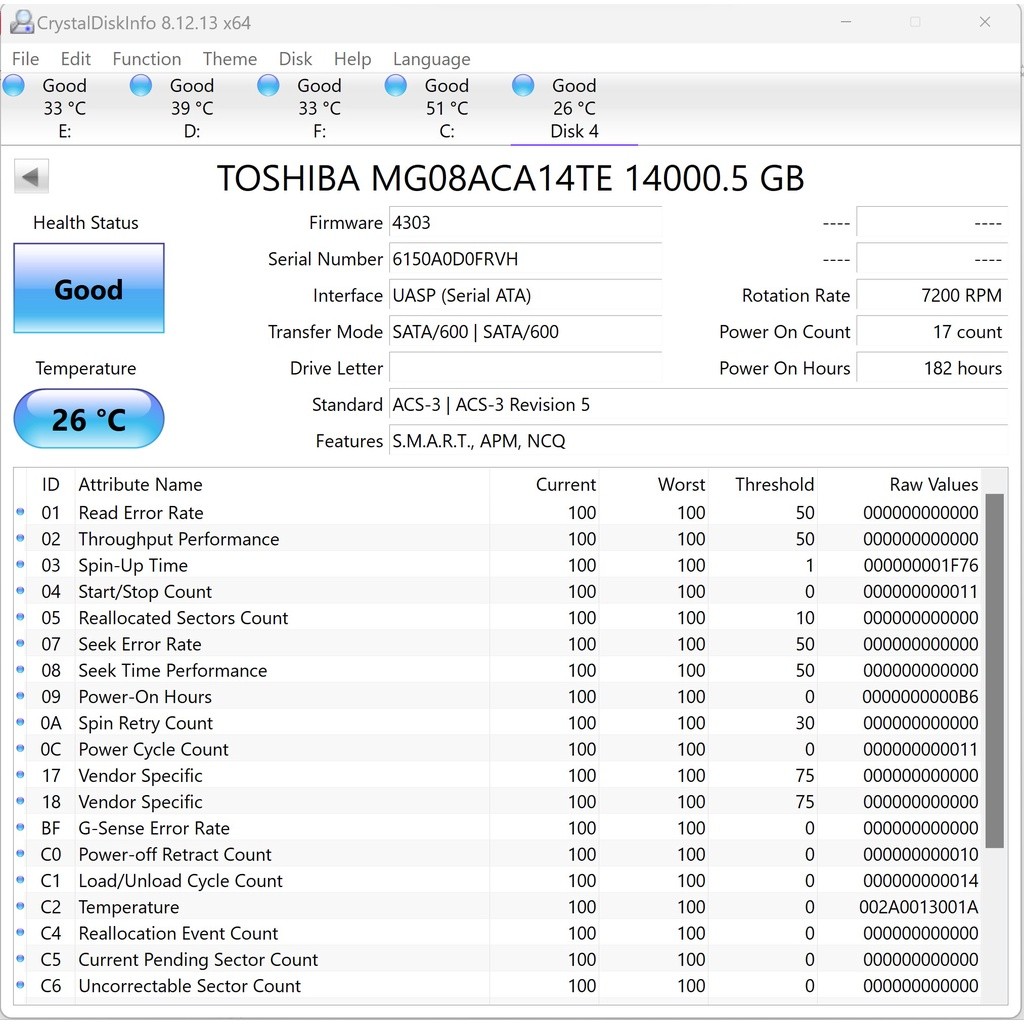Open the Edit menu
This screenshot has height=1024, width=1024.
tap(76, 59)
